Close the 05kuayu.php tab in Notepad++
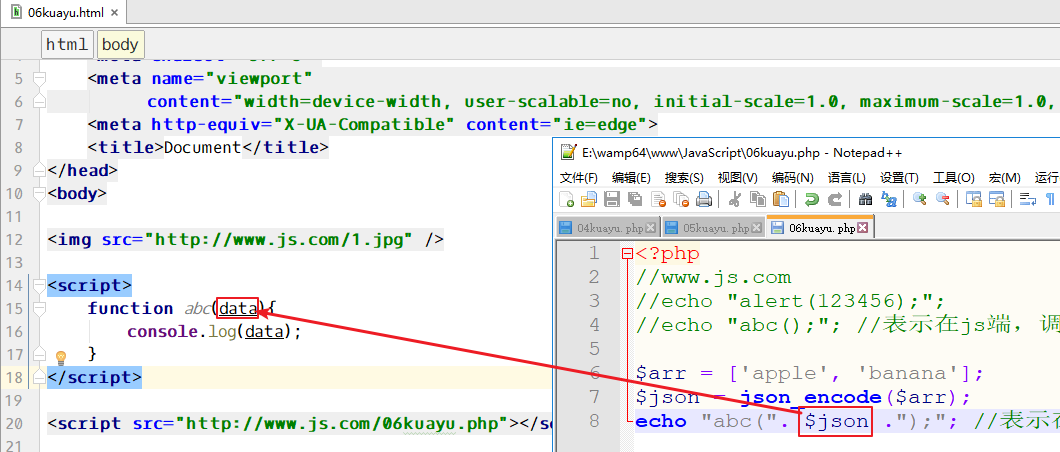The width and height of the screenshot is (1060, 452). (x=756, y=228)
